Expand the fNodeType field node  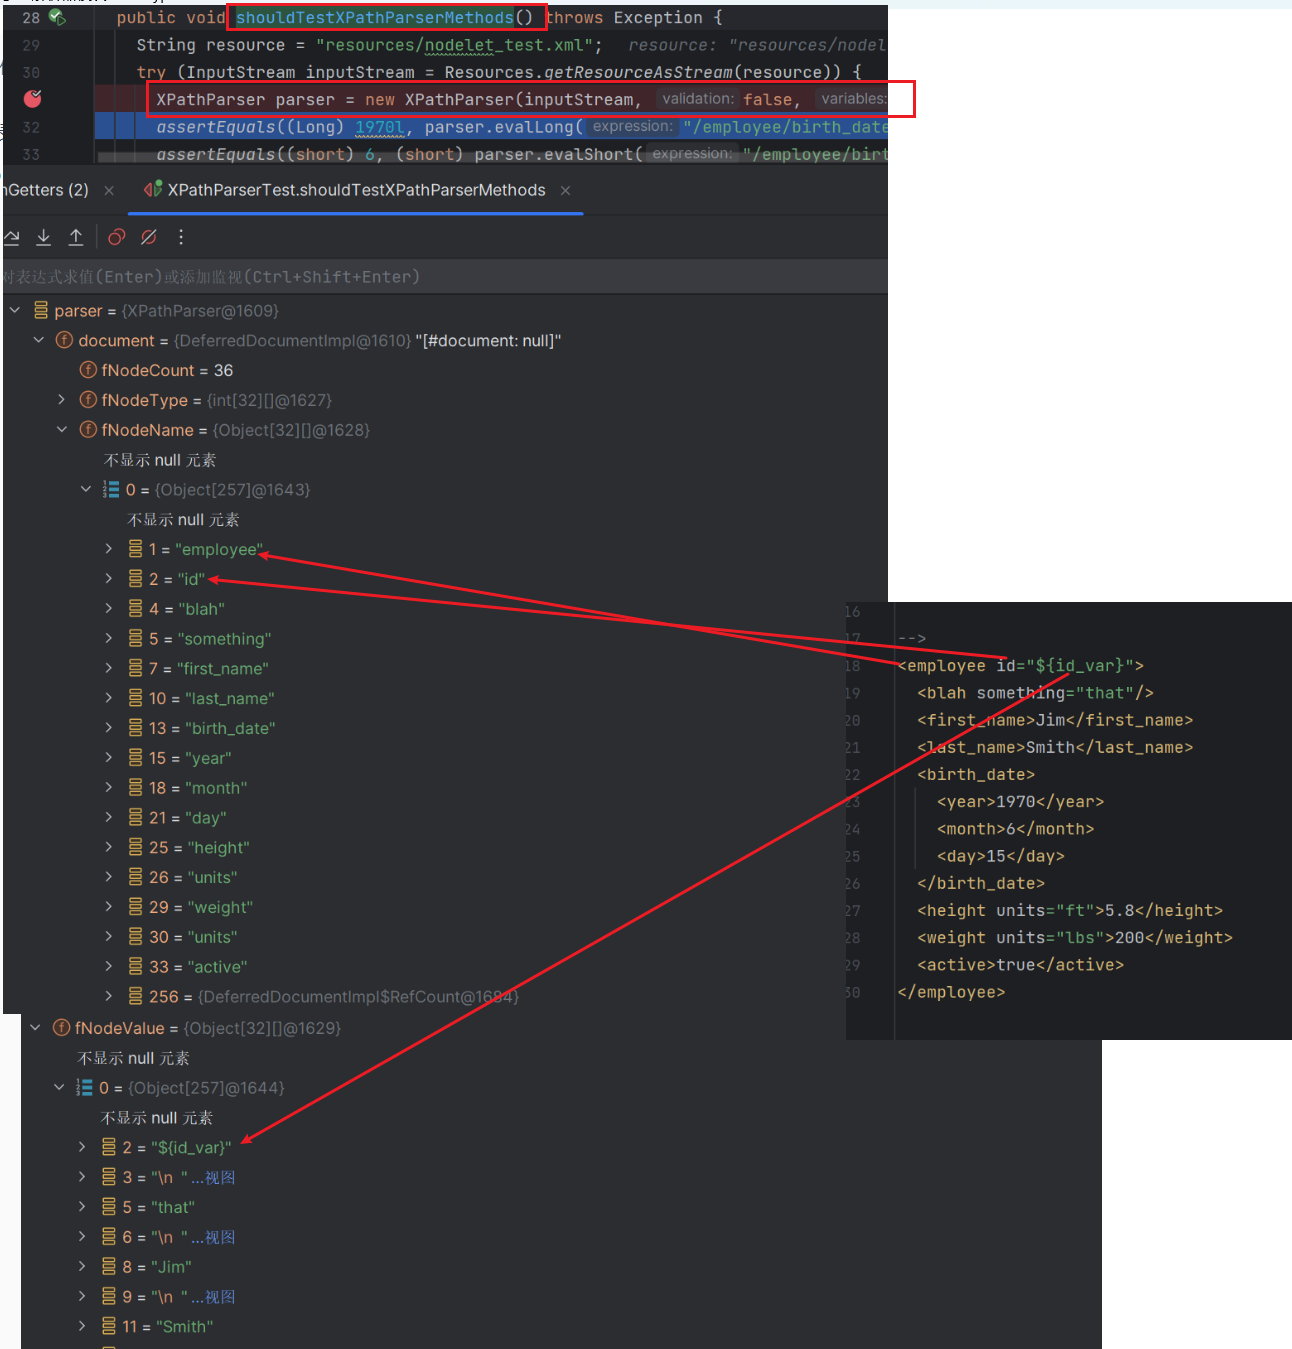62,400
